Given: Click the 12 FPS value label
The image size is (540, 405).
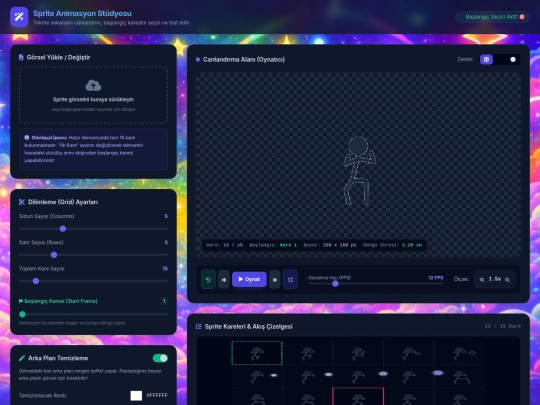Looking at the screenshot, I should (436, 278).
